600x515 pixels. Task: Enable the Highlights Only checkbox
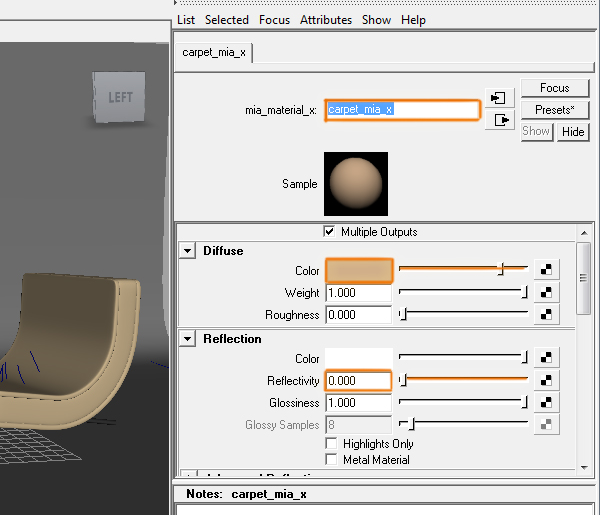click(x=331, y=443)
